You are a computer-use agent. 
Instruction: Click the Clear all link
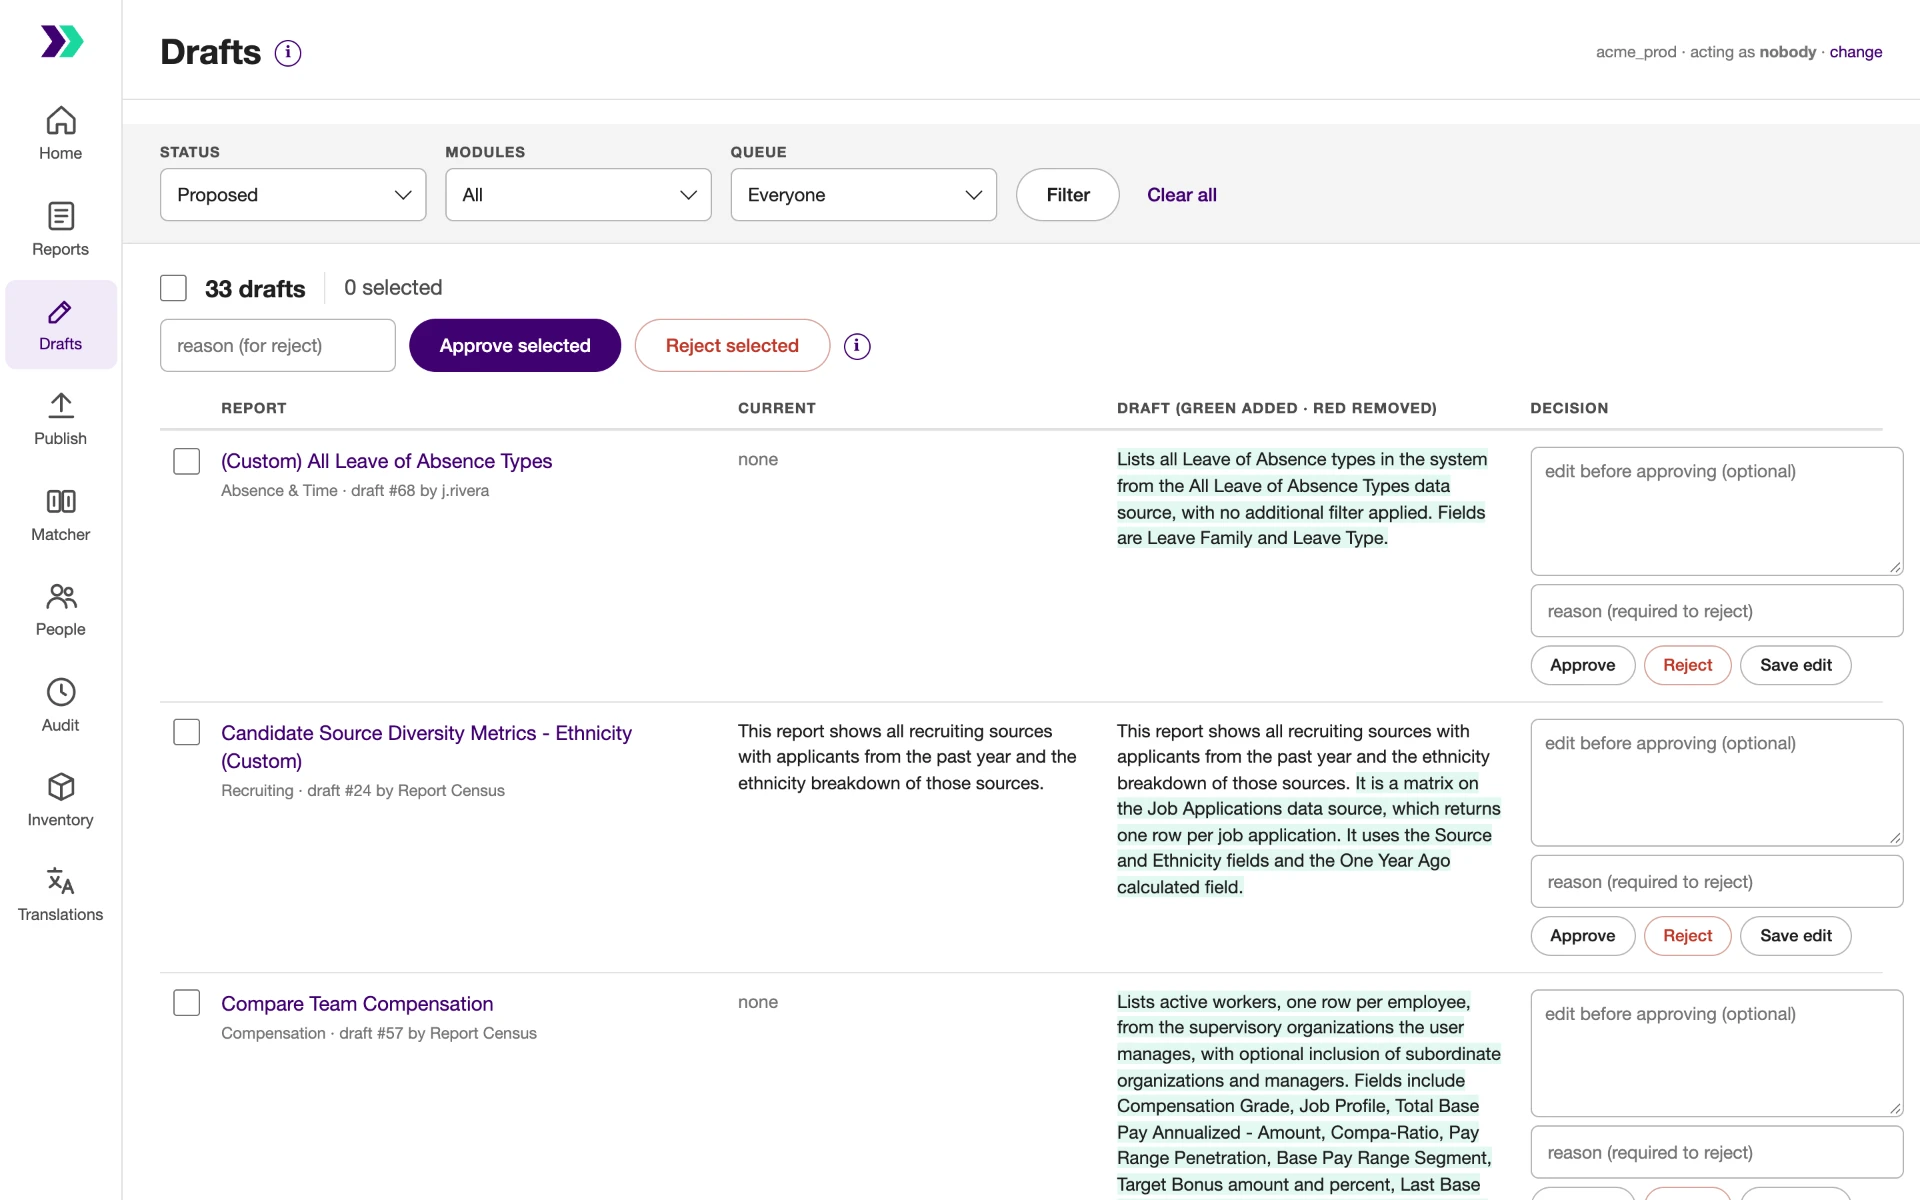point(1182,195)
